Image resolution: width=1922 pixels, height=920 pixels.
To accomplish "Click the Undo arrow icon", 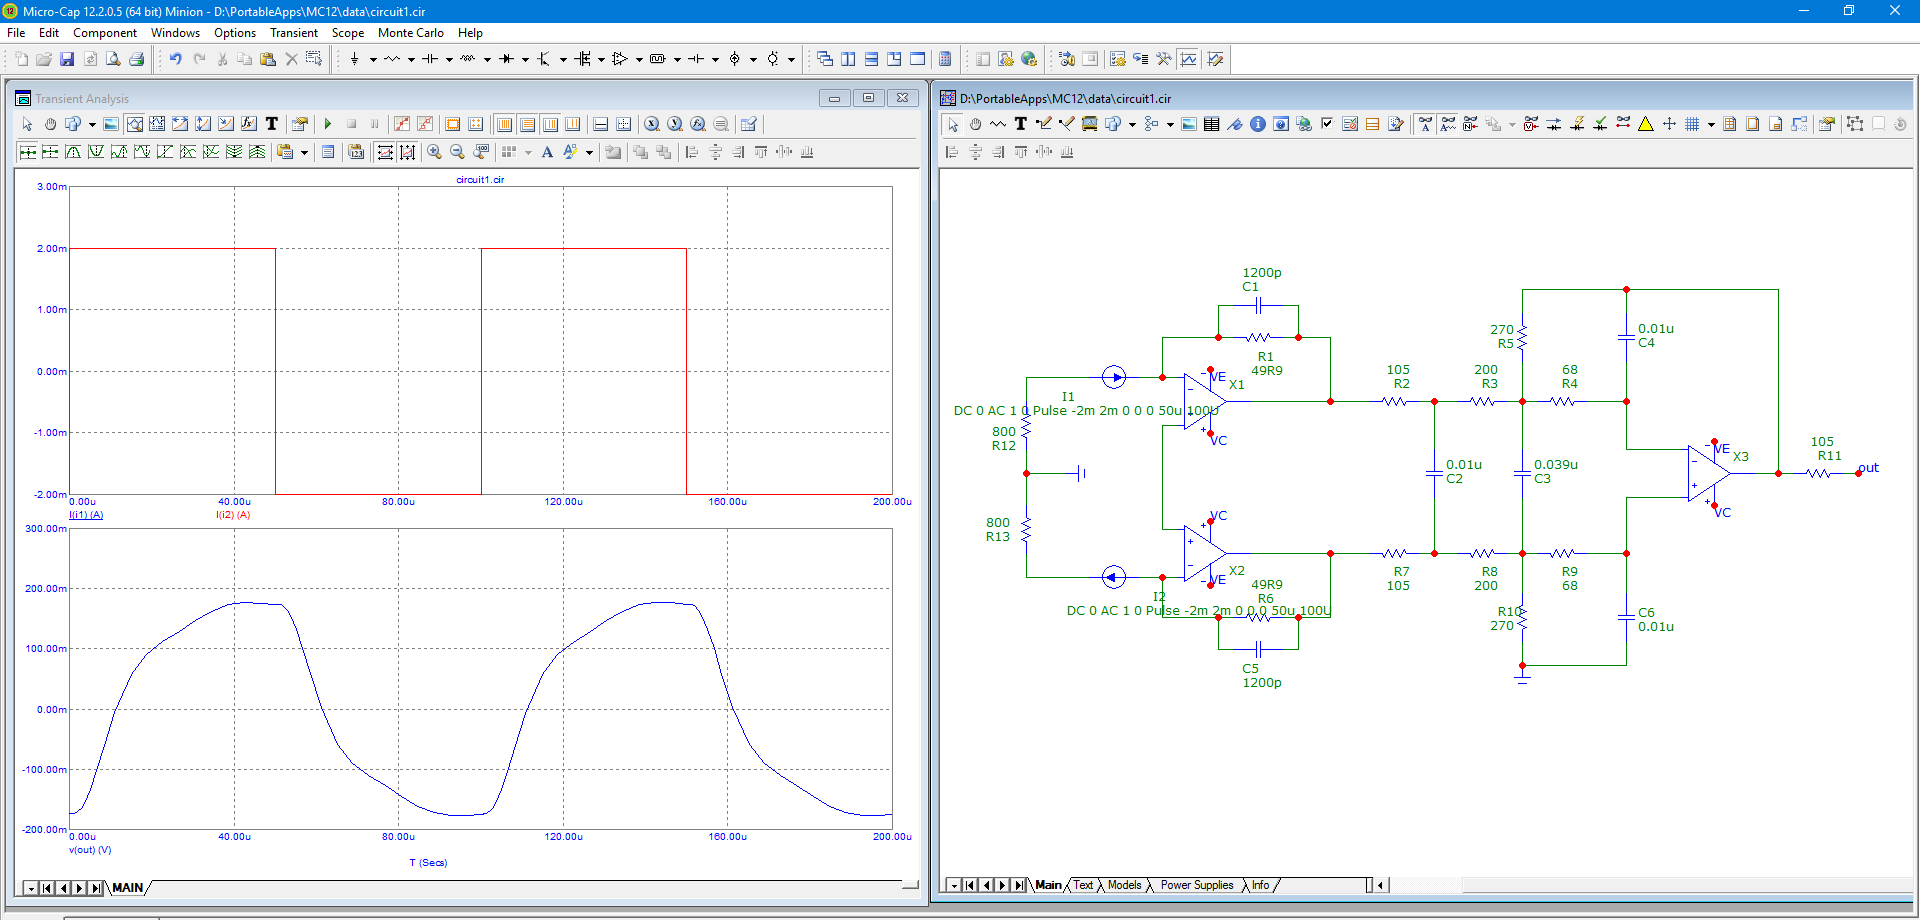I will (175, 59).
